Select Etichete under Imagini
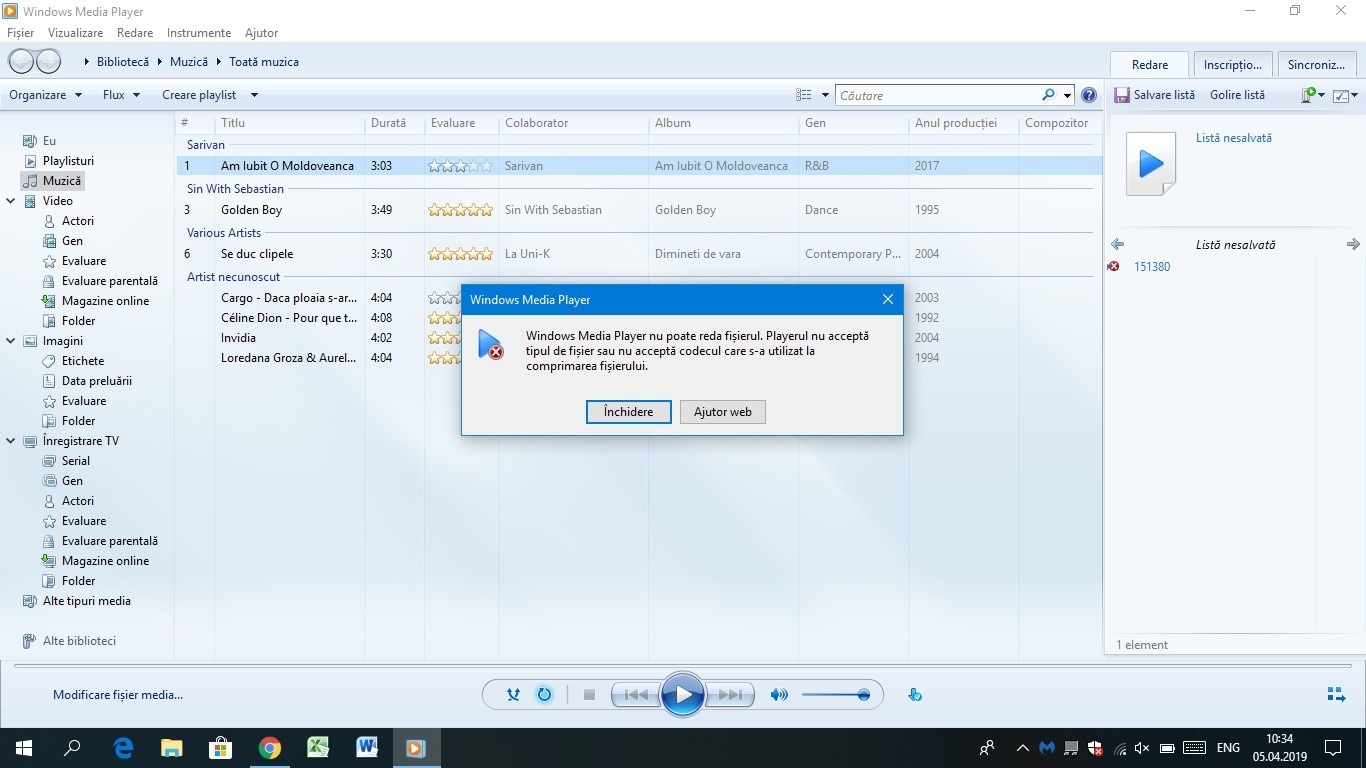Screen dimensions: 1366x768 (x=83, y=361)
